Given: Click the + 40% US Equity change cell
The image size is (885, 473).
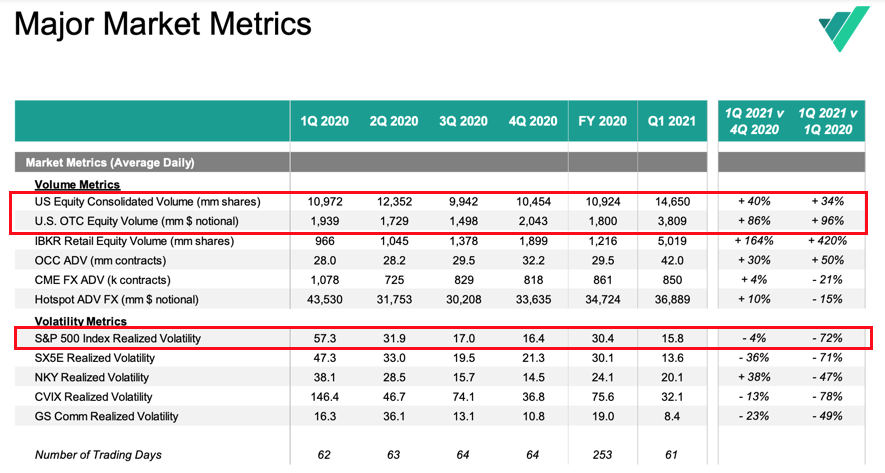Looking at the screenshot, I should [x=754, y=202].
